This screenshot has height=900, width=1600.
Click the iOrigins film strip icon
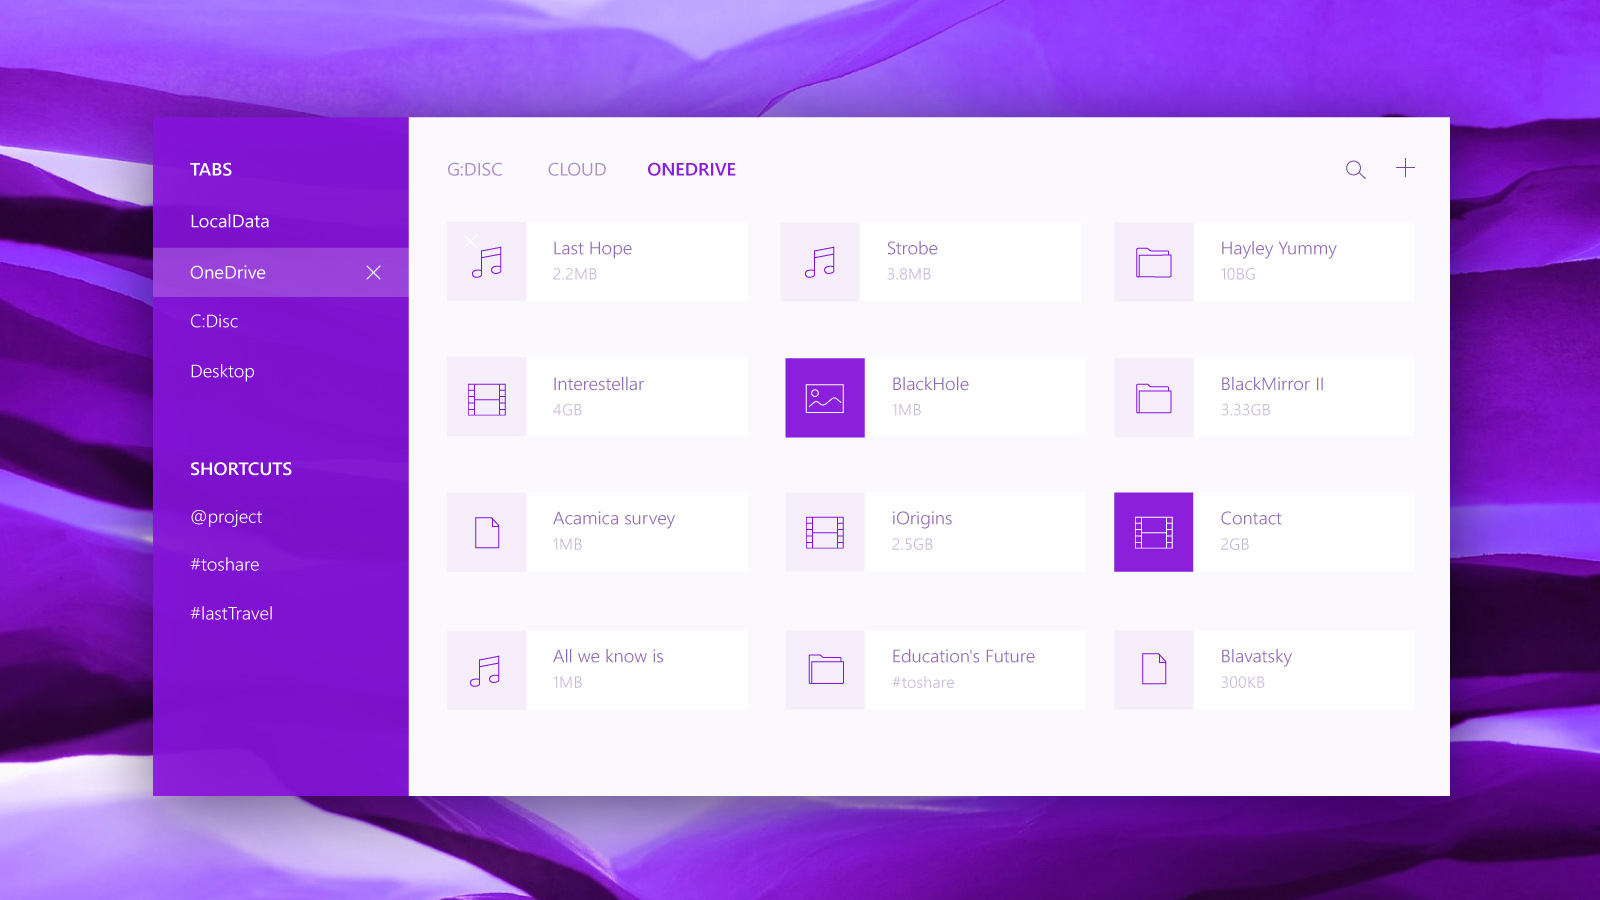(825, 532)
